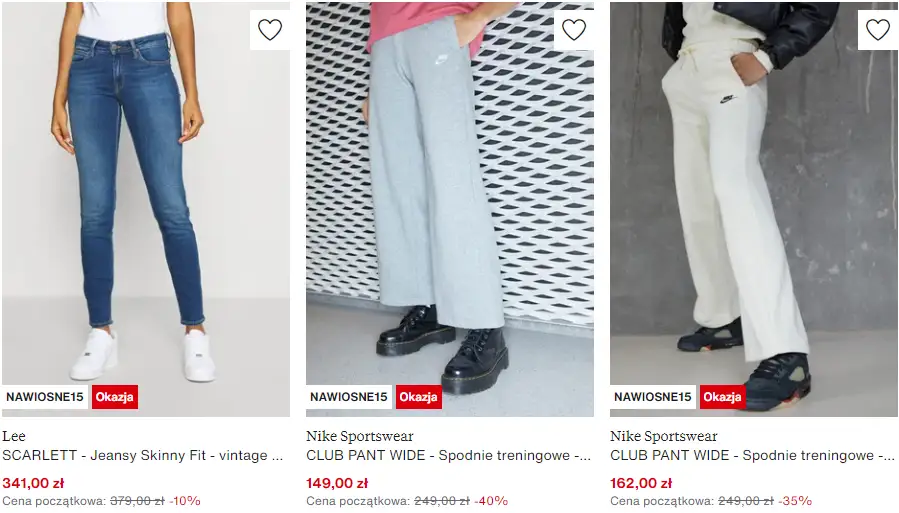Screen dimensions: 899x513
Task: Click the 162,00 zł sale price
Action: tap(641, 483)
